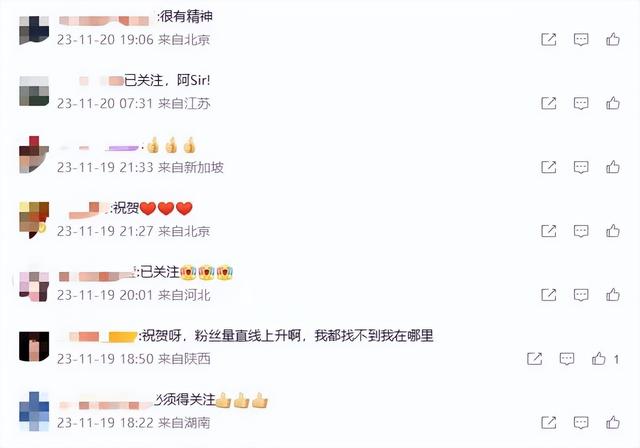The image size is (640, 448).
Task: Share the comment from 新加坡
Action: click(549, 167)
